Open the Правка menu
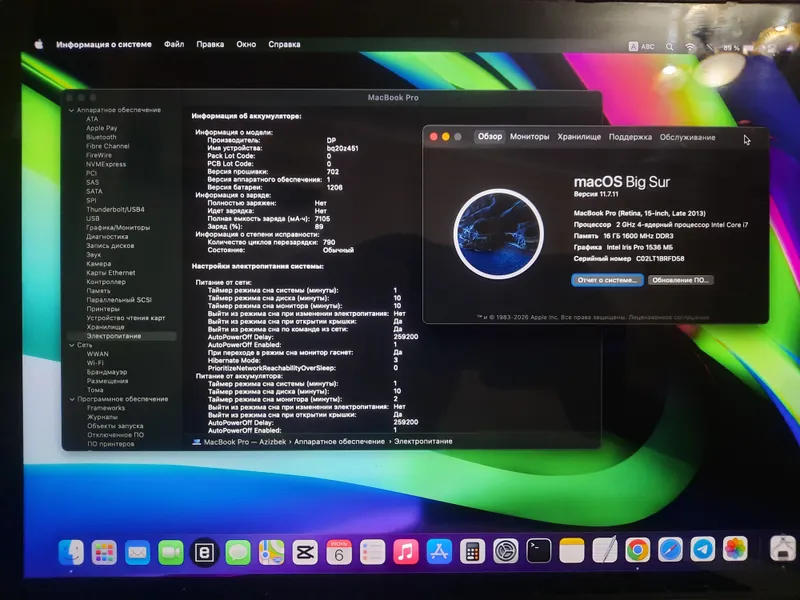Screen dimensions: 800x600 pyautogui.click(x=210, y=44)
